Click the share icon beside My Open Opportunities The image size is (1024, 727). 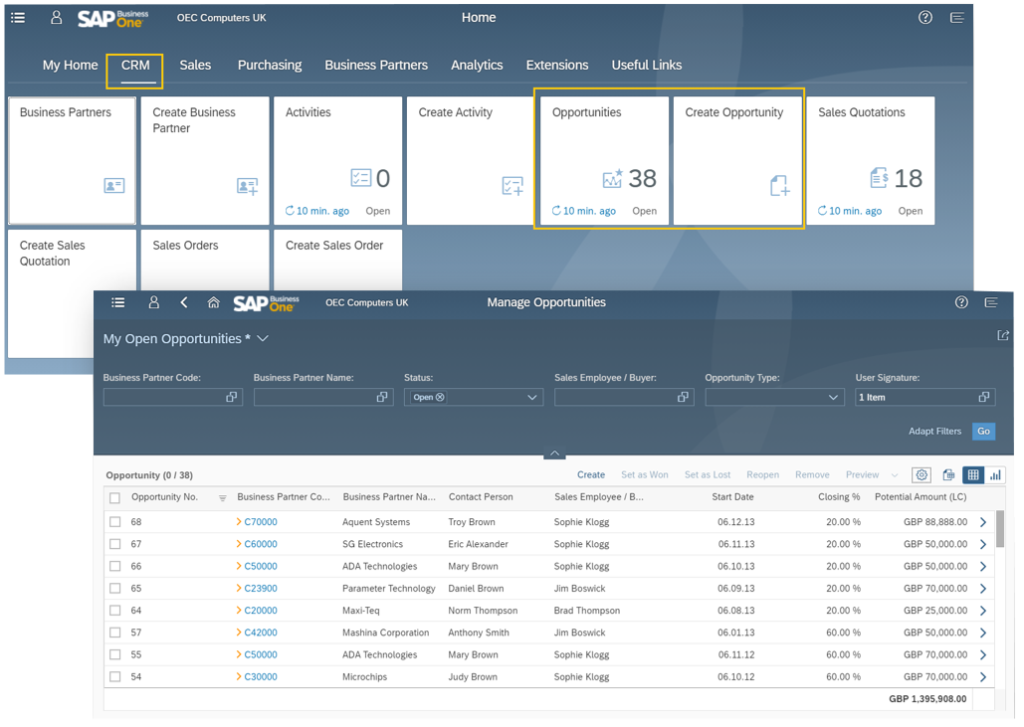(1003, 336)
